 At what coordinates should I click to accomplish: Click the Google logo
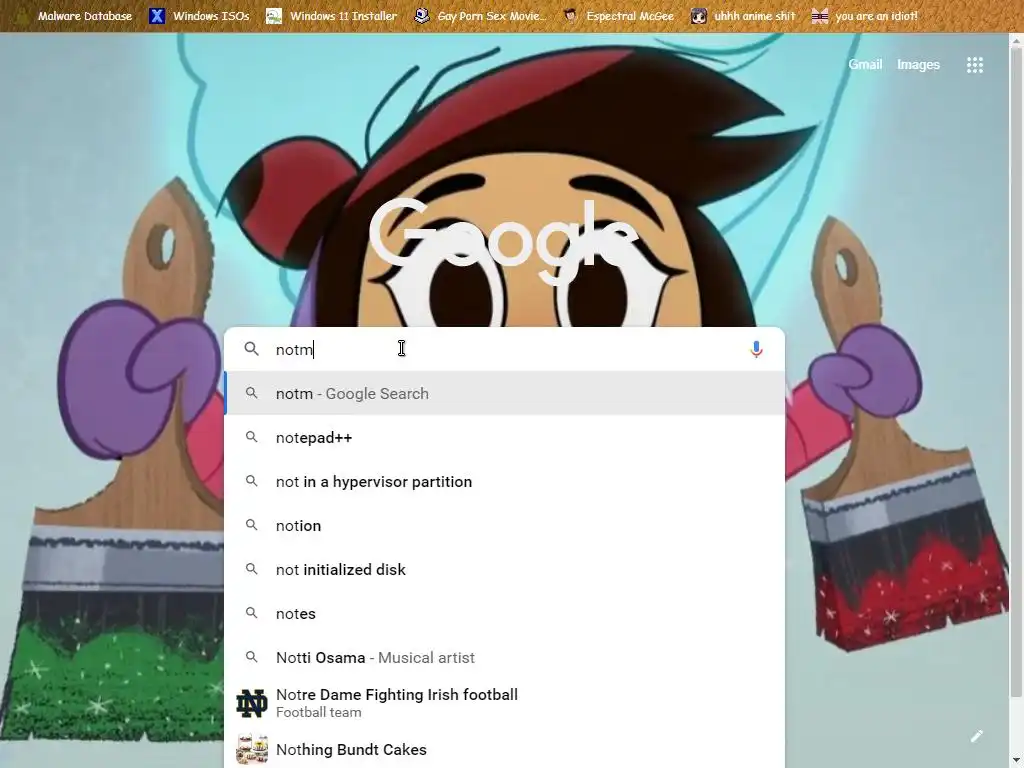(503, 240)
